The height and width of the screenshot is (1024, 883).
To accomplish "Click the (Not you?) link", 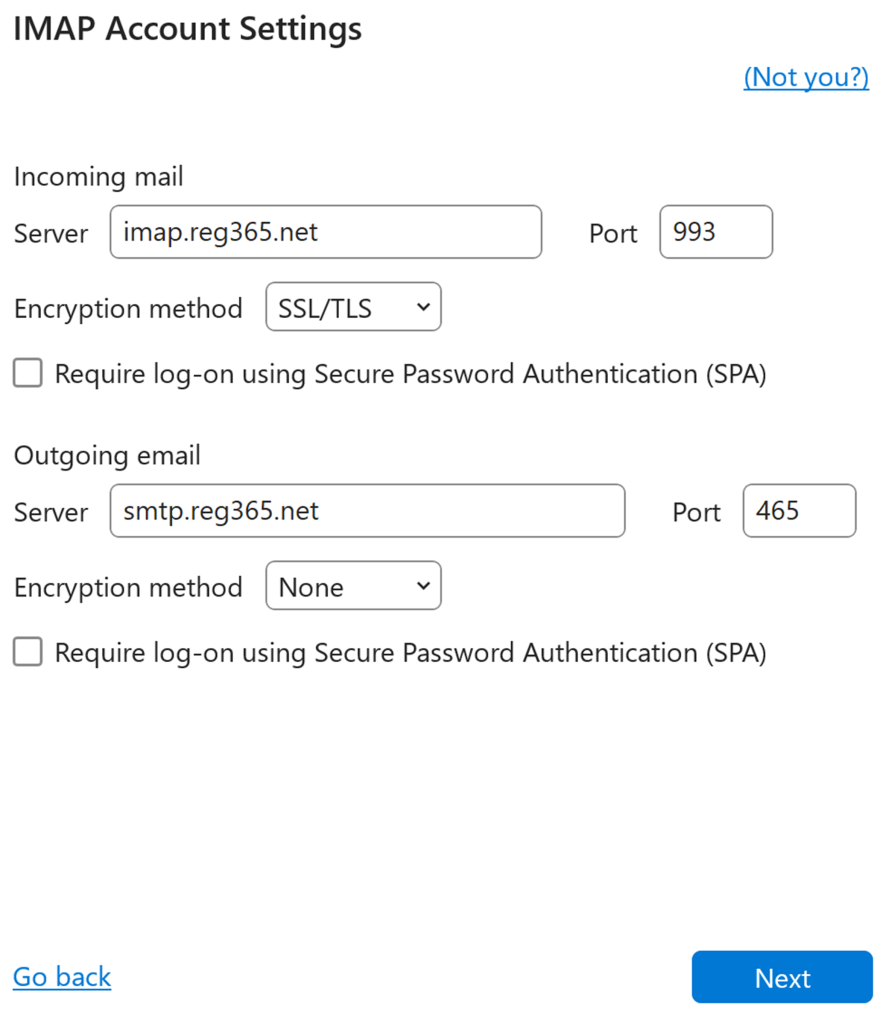I will click(x=806, y=77).
